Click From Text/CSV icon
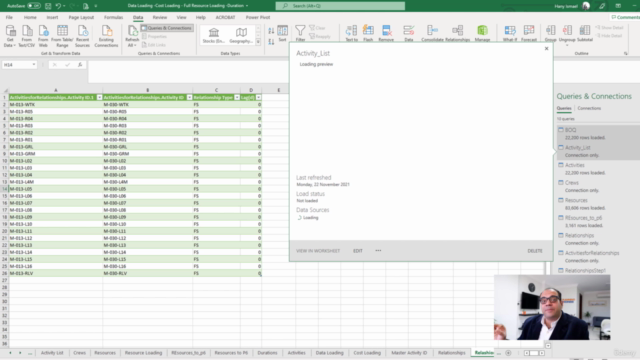The image size is (640, 360). [x=27, y=36]
